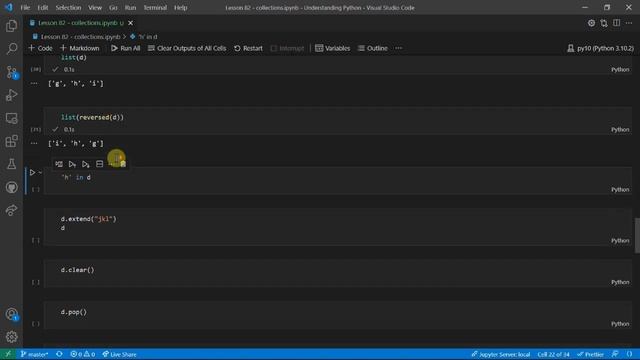Click Prettier in status bar
This screenshot has width=640, height=360.
590,354
